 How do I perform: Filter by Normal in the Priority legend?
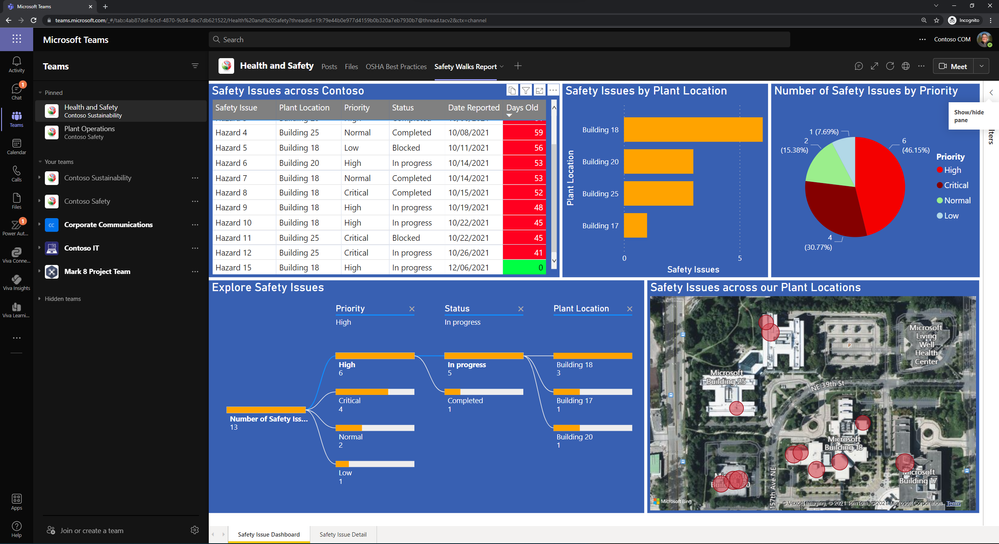click(954, 201)
